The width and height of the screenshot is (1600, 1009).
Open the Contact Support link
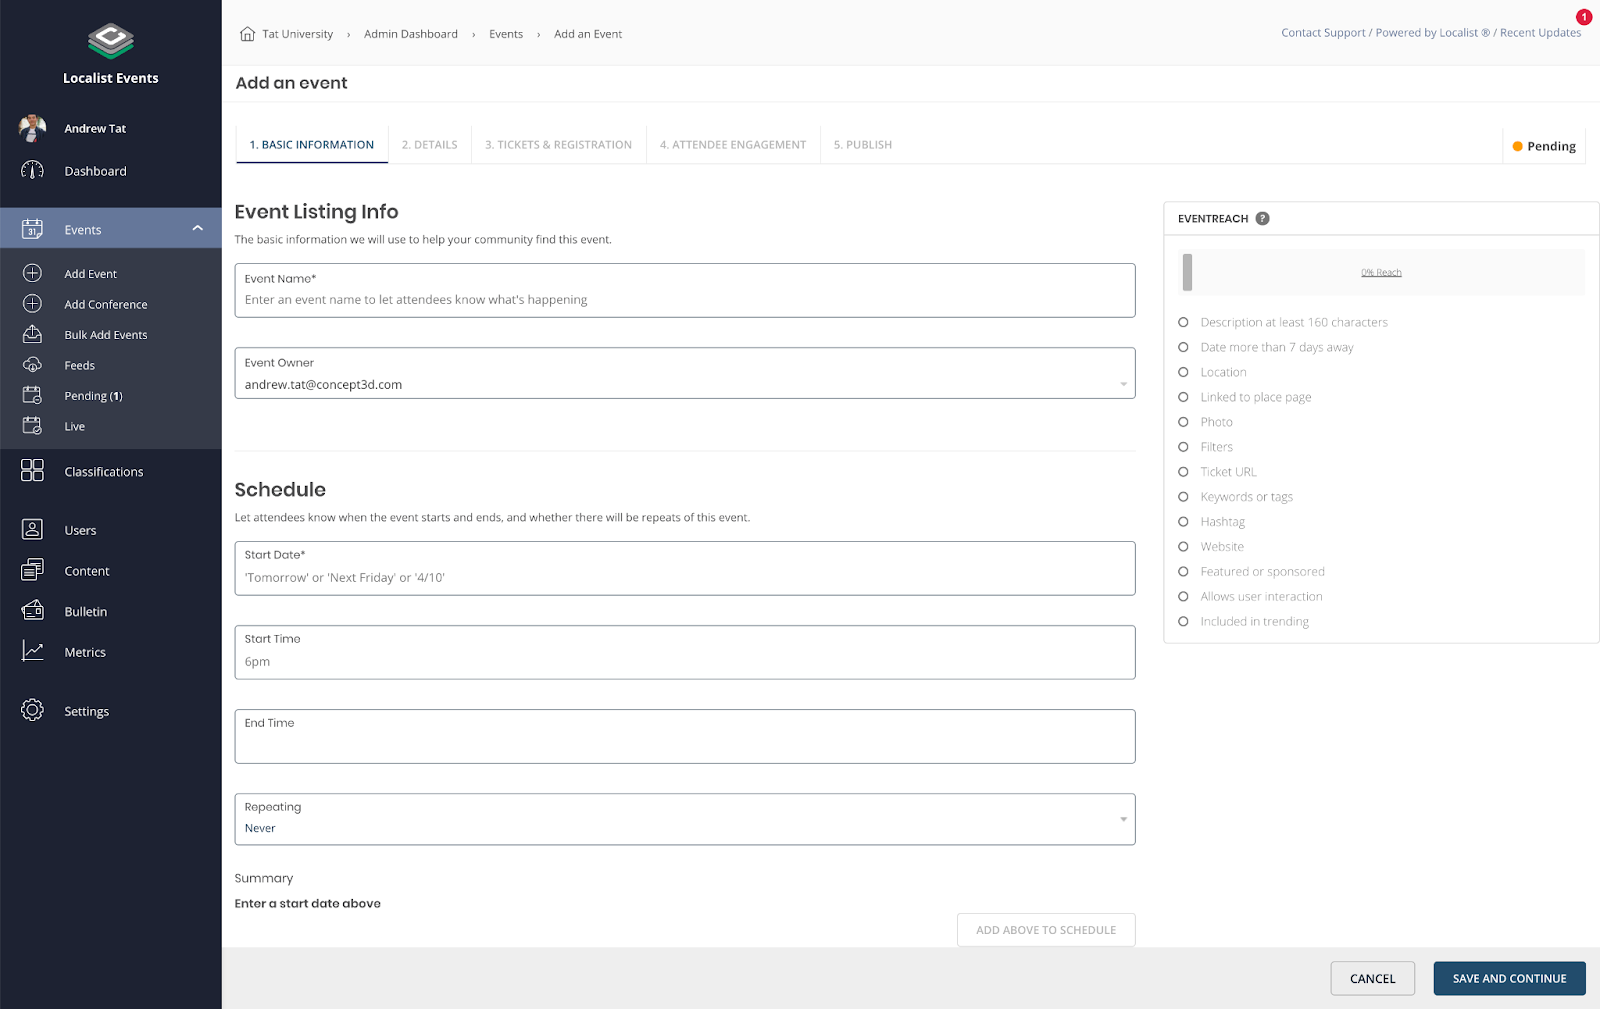[x=1323, y=33]
